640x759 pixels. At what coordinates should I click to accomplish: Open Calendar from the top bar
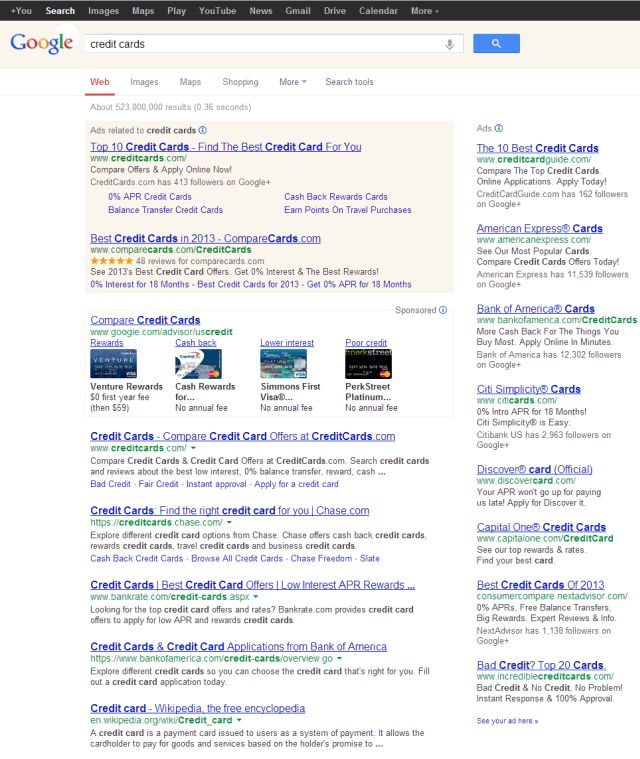[378, 11]
